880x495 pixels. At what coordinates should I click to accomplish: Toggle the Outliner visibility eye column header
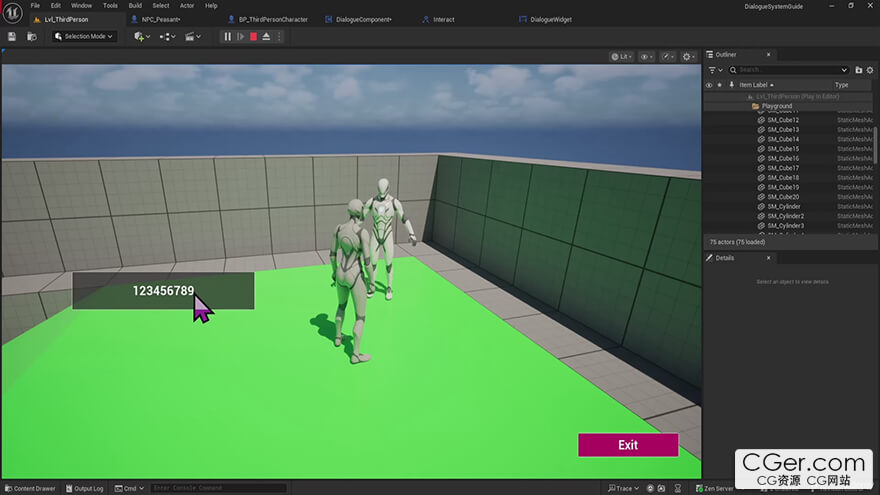tap(709, 85)
